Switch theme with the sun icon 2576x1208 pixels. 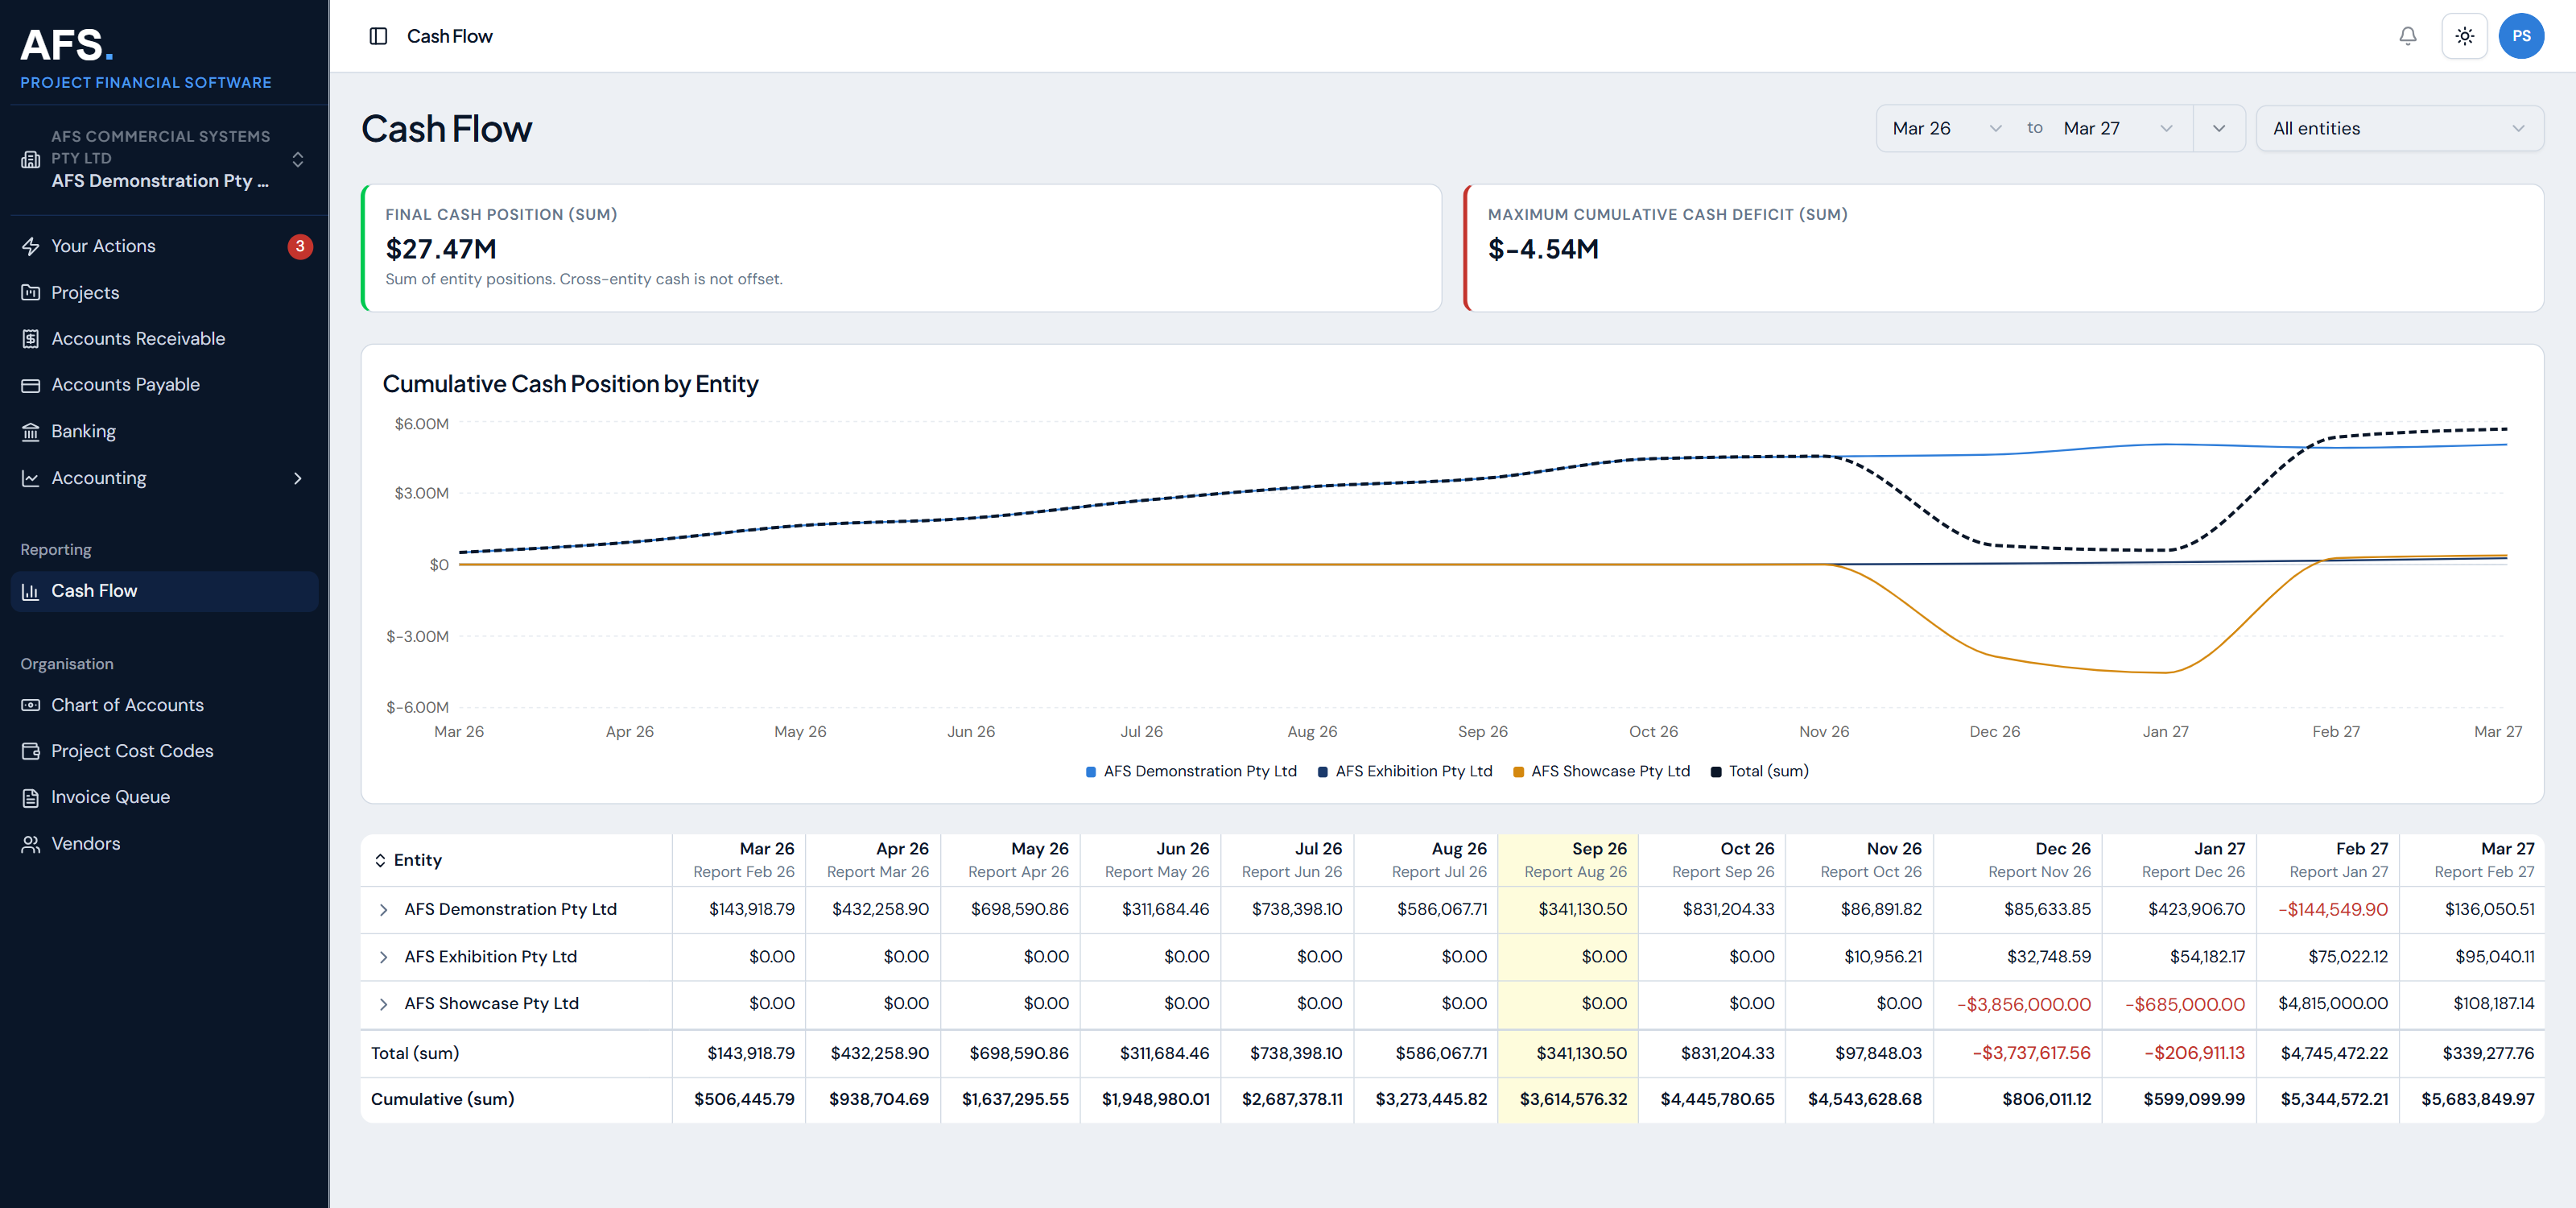click(2464, 36)
